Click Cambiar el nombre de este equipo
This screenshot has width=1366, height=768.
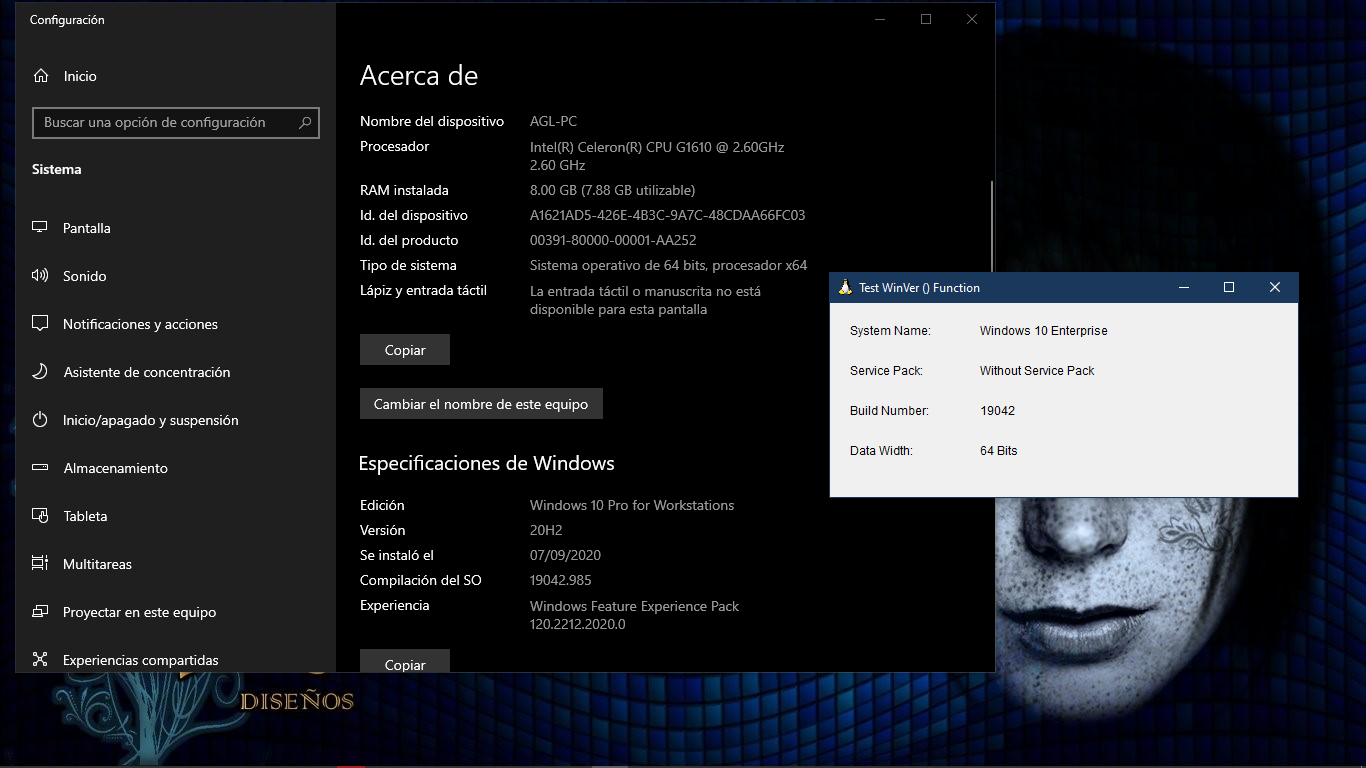pos(481,404)
